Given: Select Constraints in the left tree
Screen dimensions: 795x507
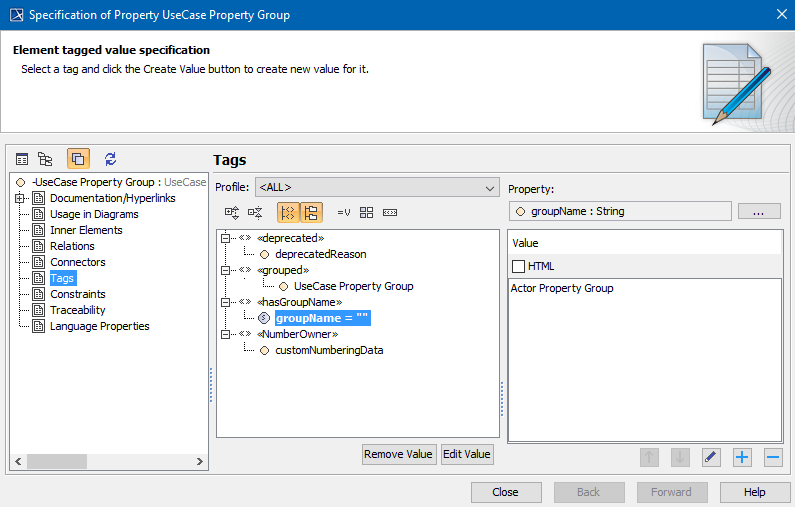Looking at the screenshot, I should (x=78, y=294).
